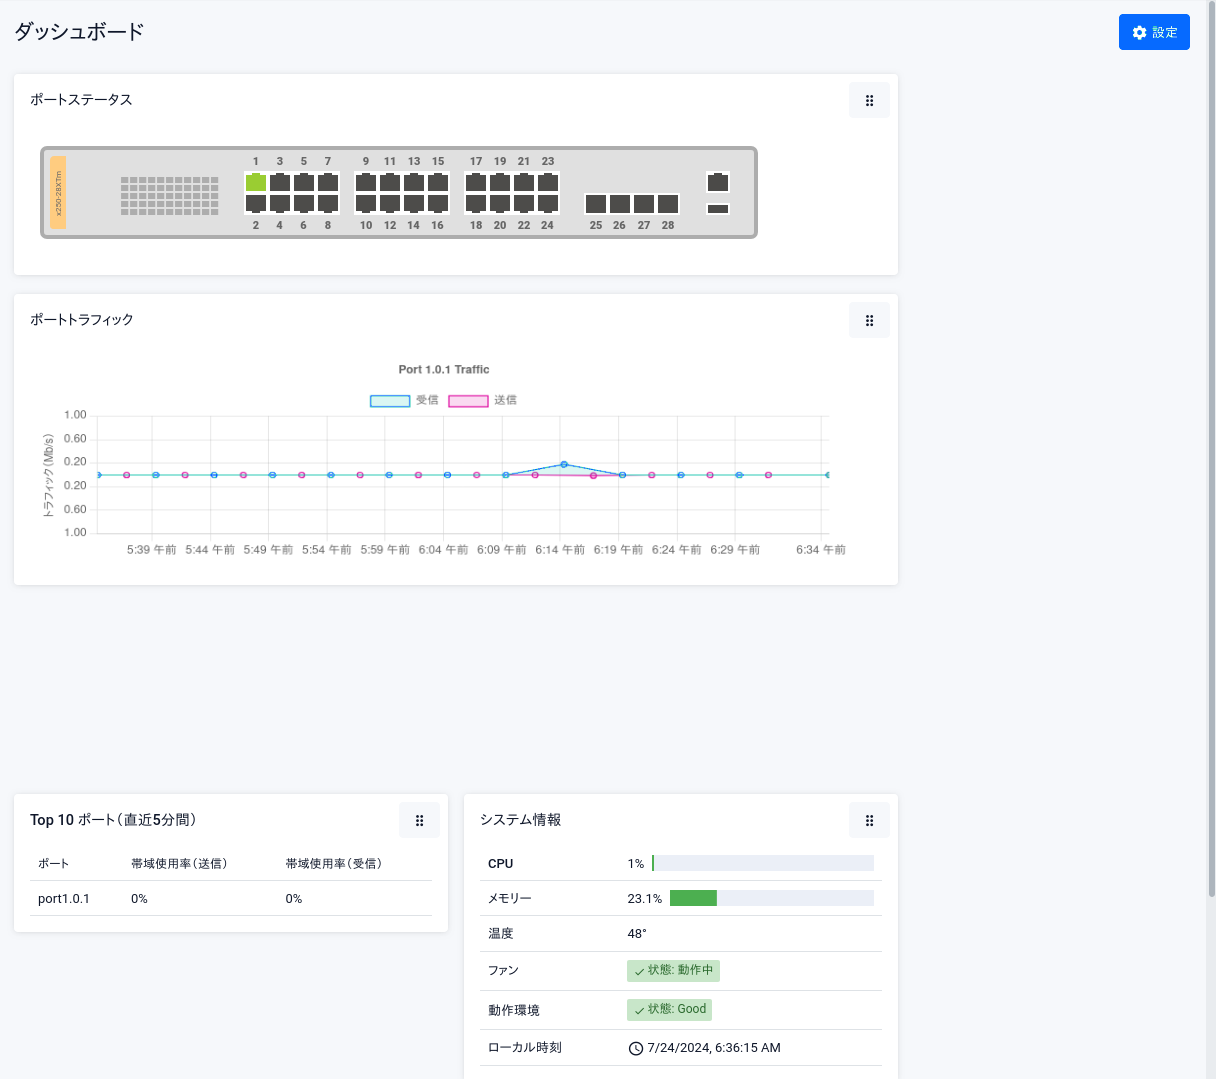Click the green active port 1 icon

point(256,182)
